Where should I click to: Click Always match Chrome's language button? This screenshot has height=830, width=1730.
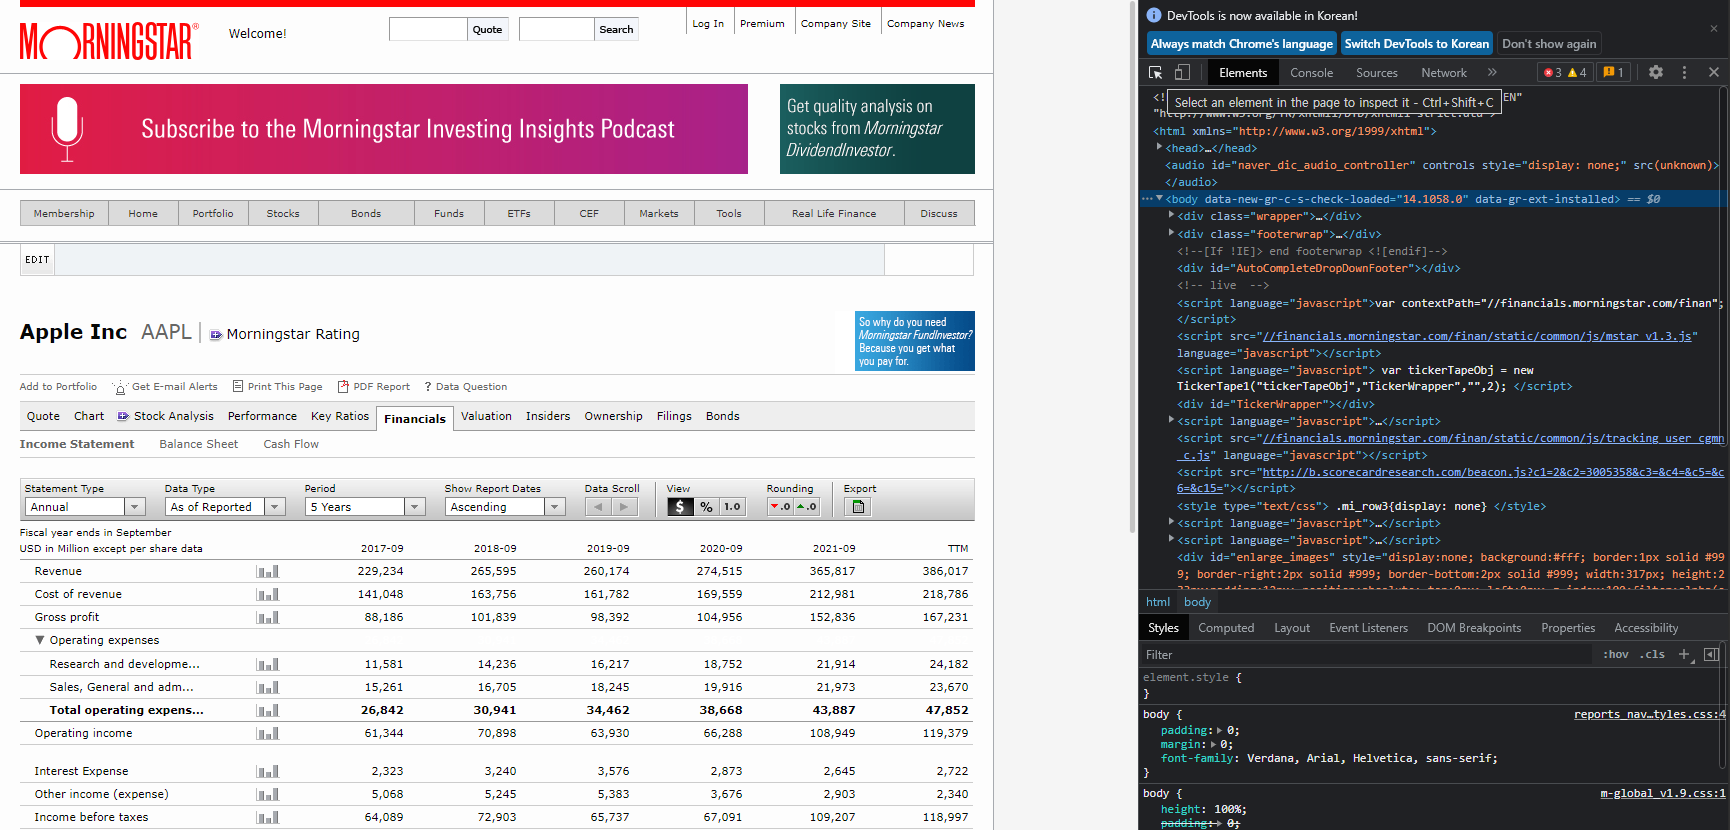(1241, 44)
